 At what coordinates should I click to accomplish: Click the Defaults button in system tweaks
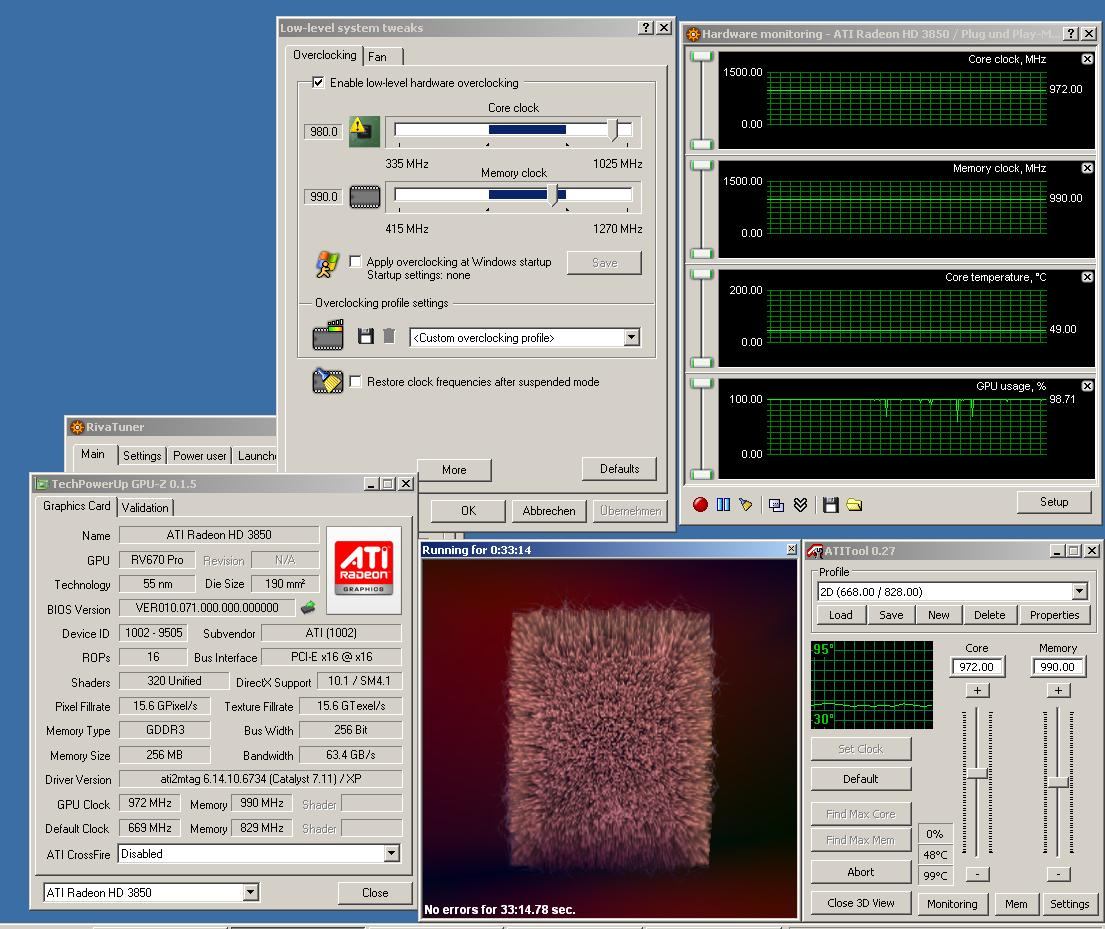619,469
